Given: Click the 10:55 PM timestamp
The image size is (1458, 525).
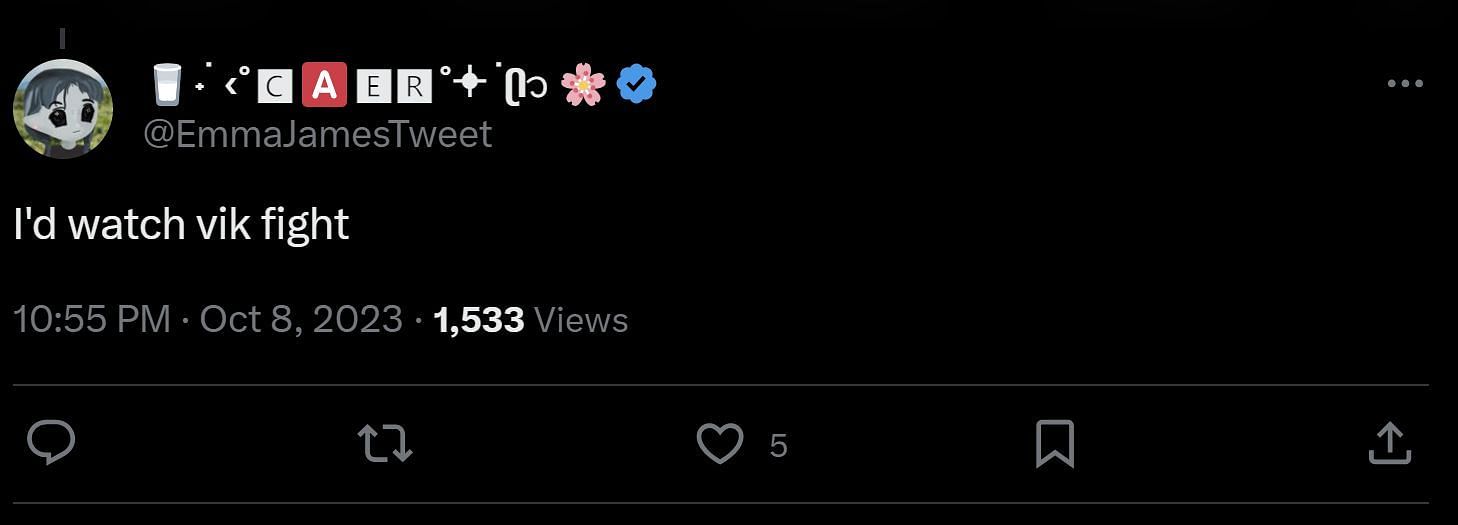Looking at the screenshot, I should [x=91, y=320].
